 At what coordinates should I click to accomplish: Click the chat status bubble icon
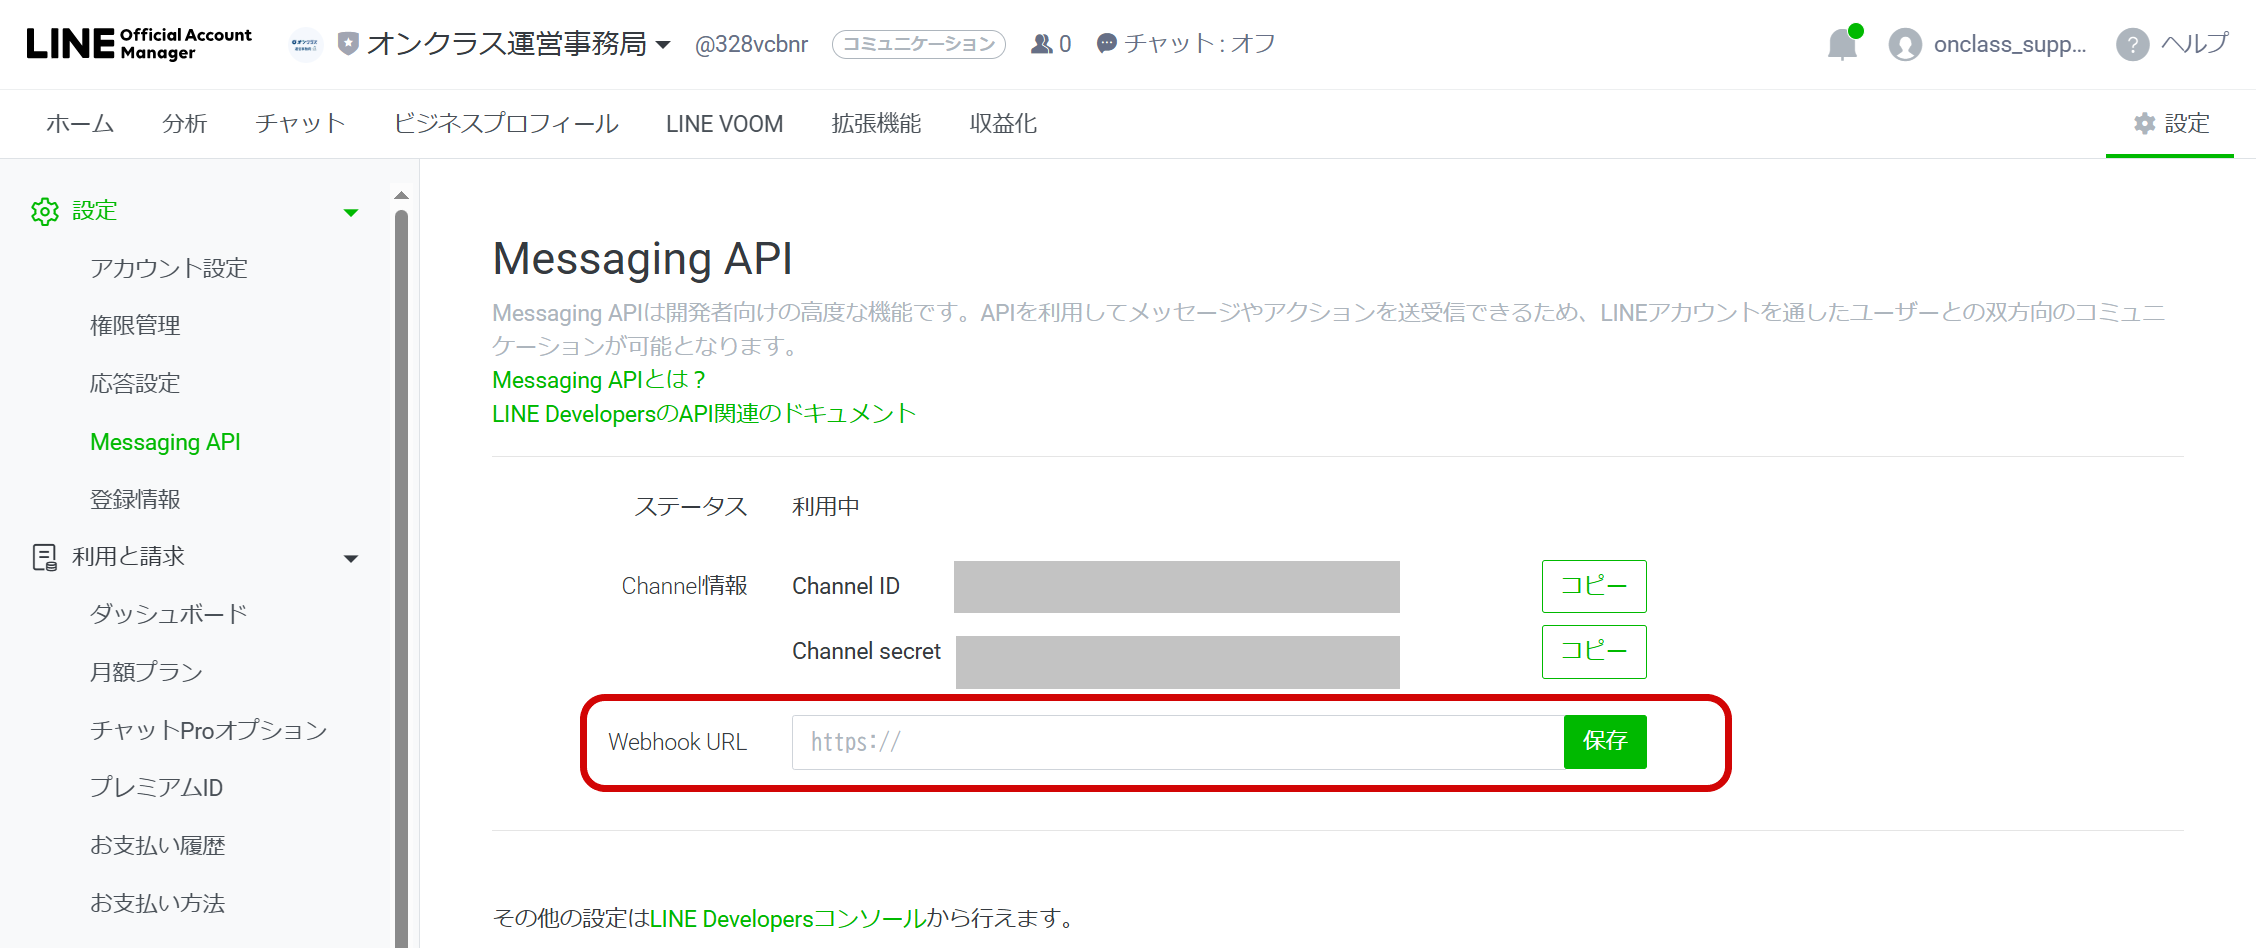(1106, 44)
